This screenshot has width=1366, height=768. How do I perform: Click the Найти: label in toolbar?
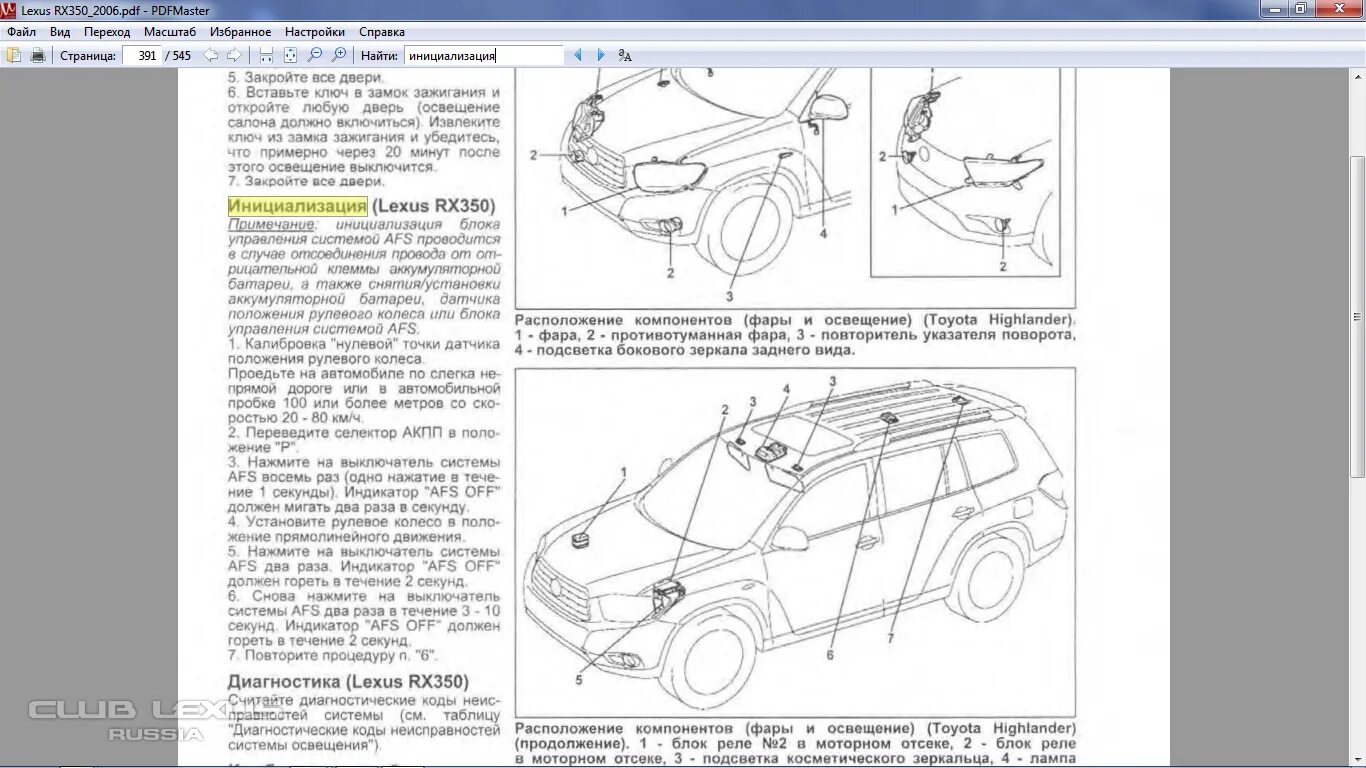pos(380,55)
